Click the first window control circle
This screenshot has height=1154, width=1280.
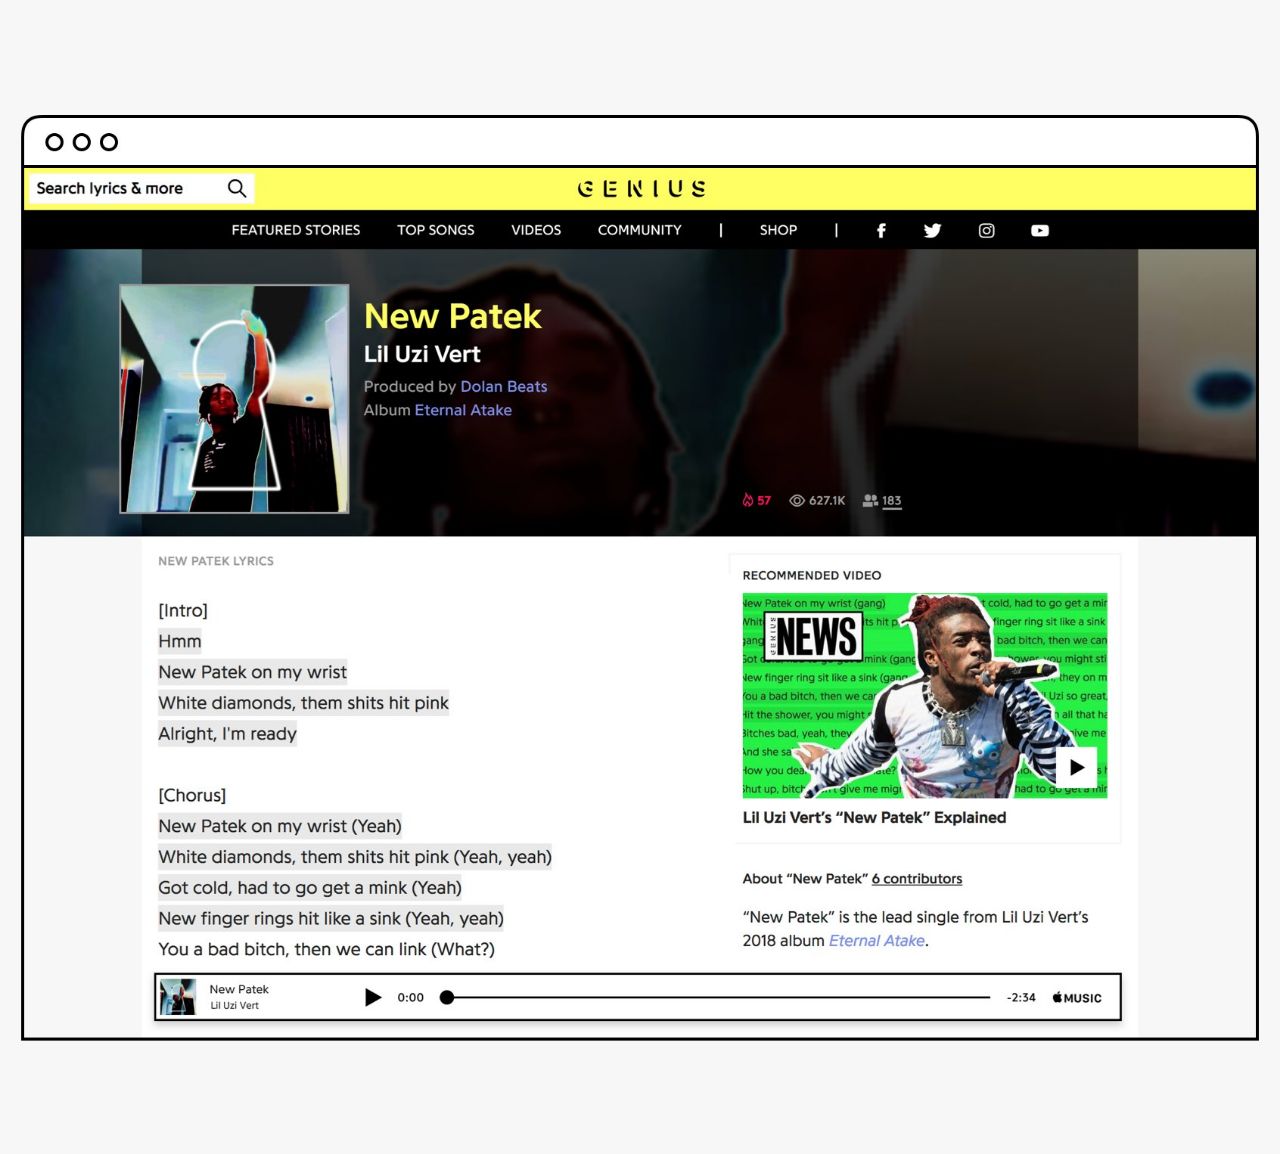[55, 142]
